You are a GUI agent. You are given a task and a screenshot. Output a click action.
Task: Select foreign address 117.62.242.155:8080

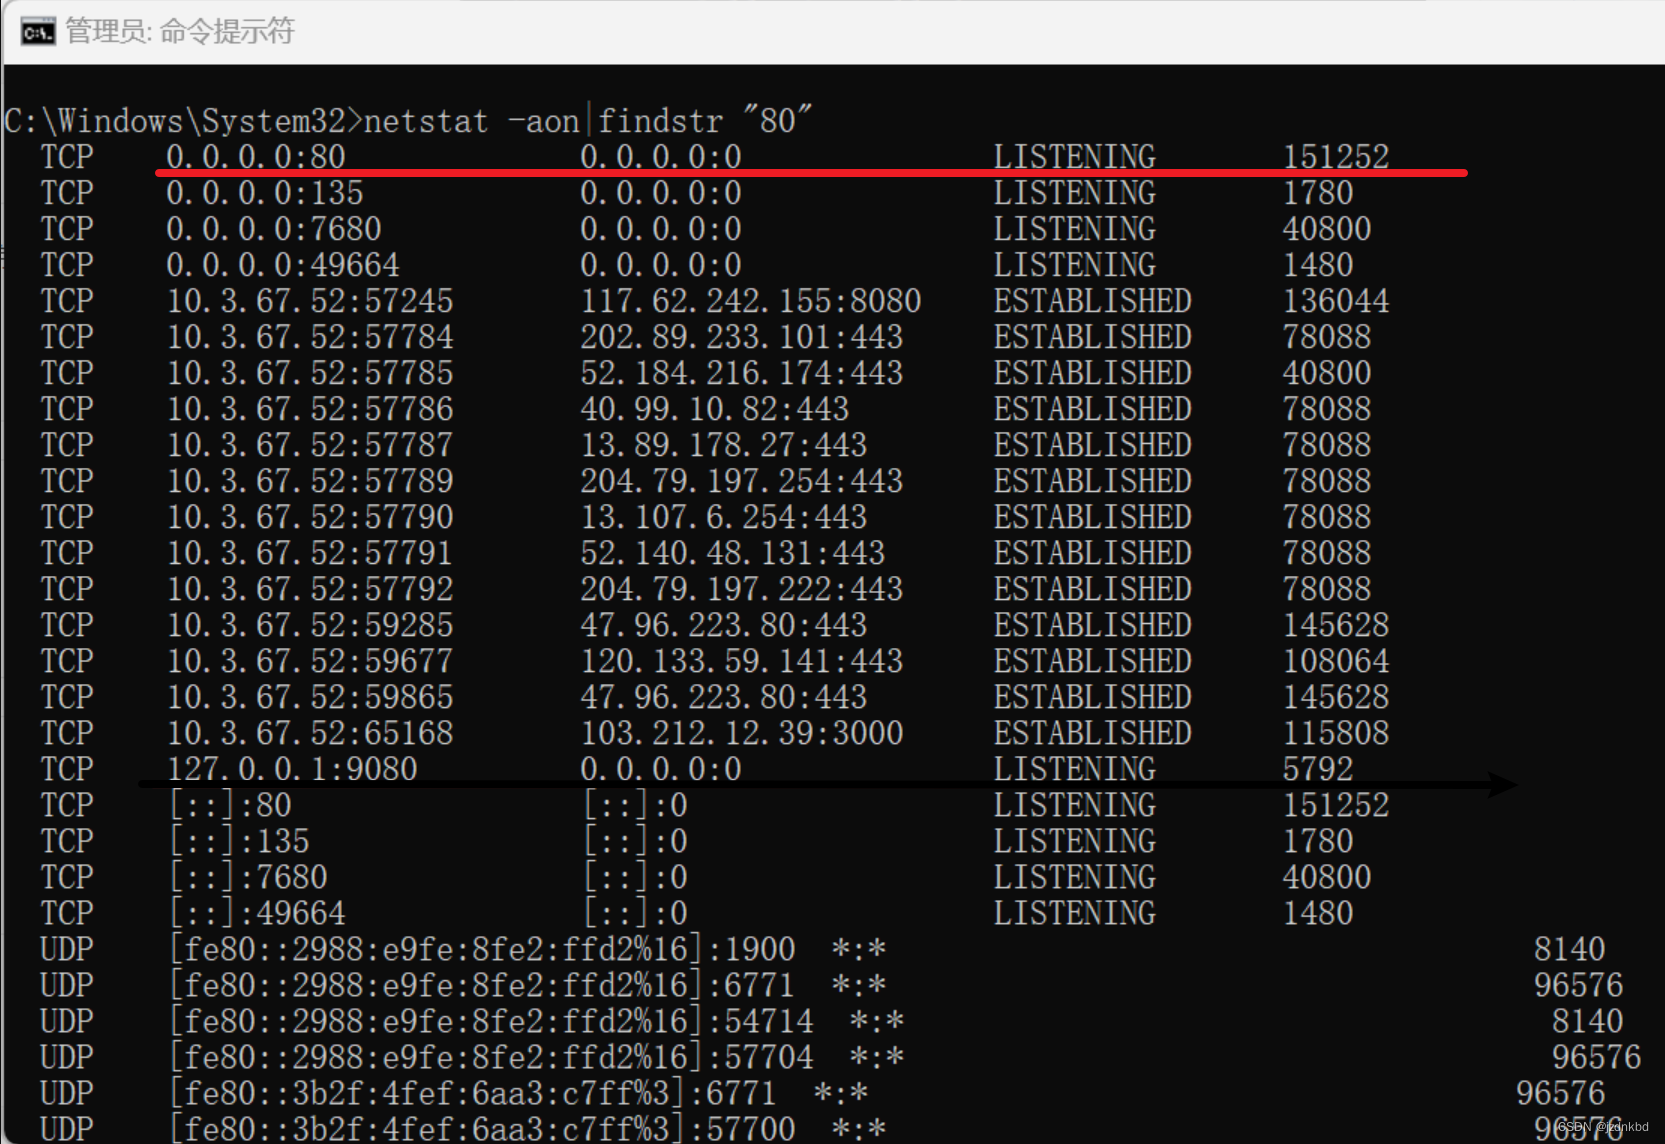(751, 301)
